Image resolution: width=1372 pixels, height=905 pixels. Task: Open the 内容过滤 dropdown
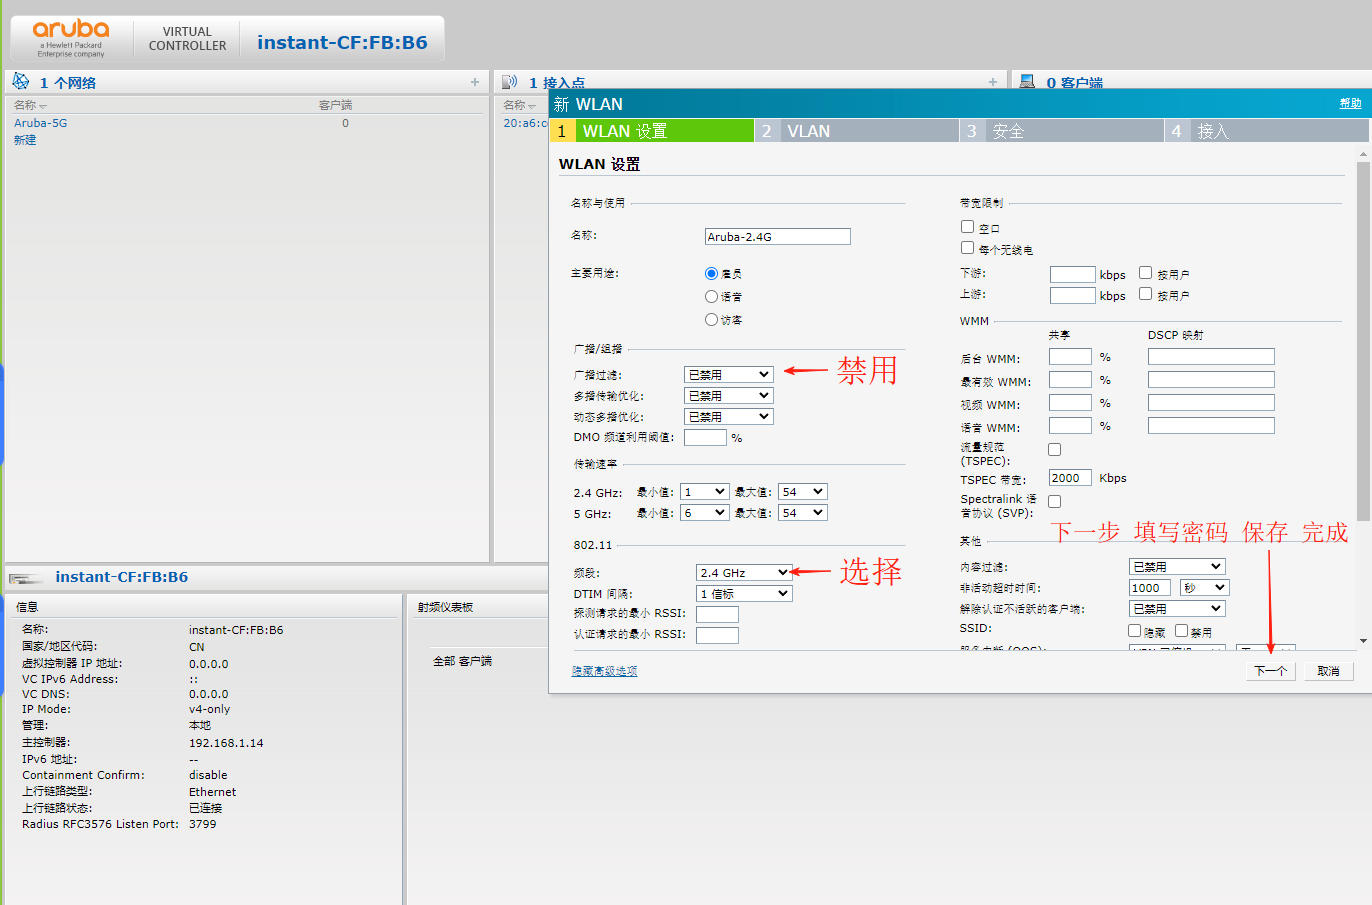coord(1177,566)
